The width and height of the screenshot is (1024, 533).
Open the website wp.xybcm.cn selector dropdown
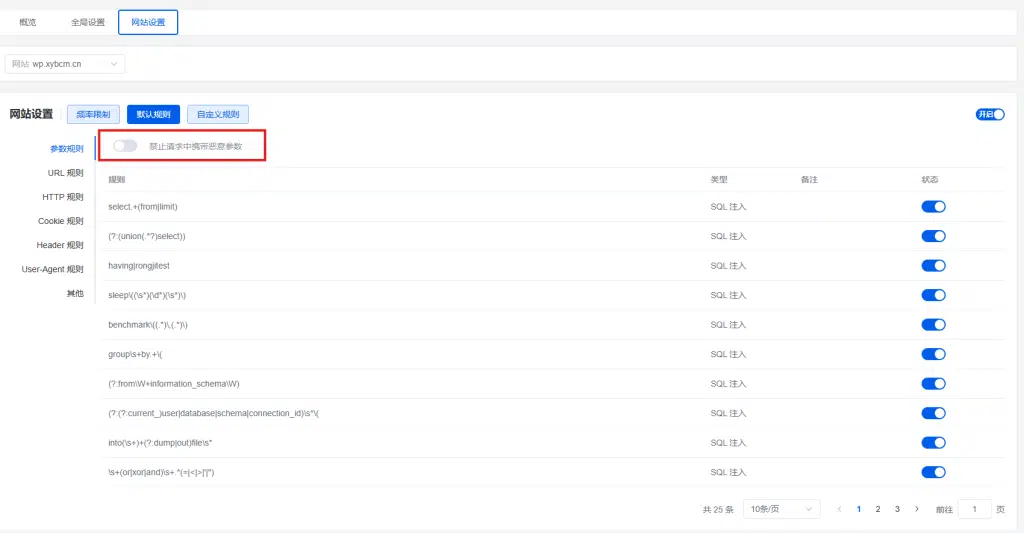tap(65, 64)
